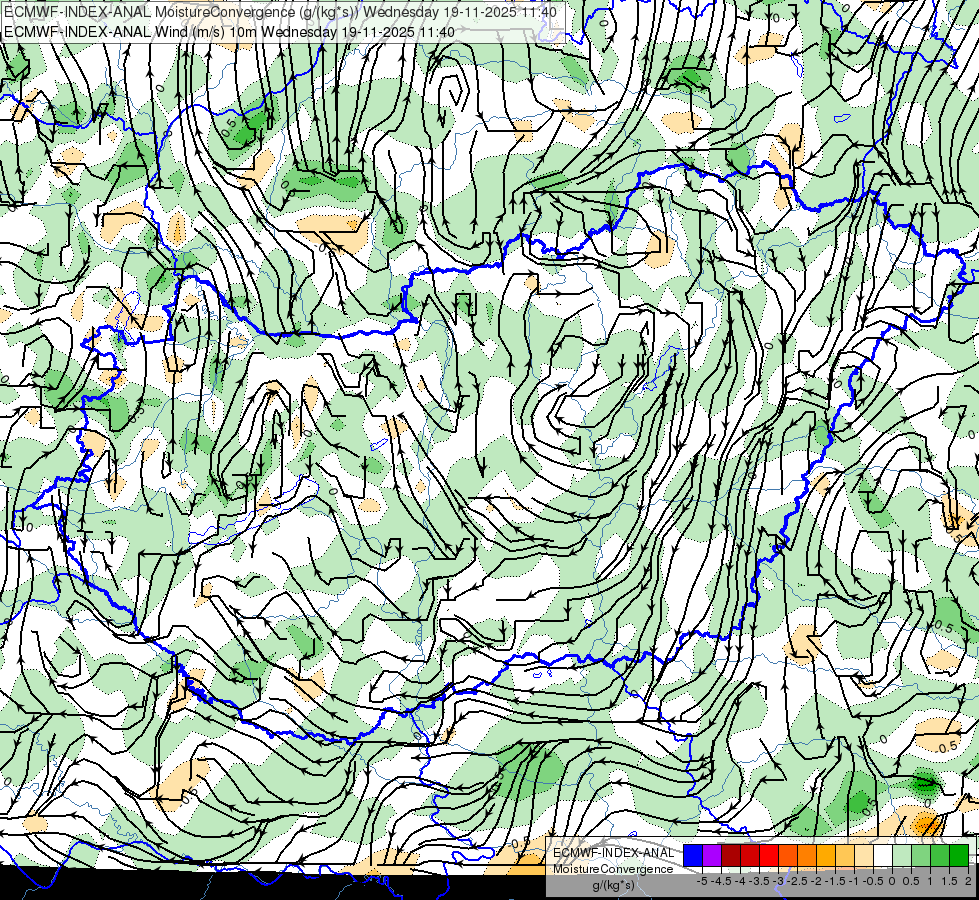Click the blue swatch at the legend's far left
The width and height of the screenshot is (979, 900).
tap(693, 855)
